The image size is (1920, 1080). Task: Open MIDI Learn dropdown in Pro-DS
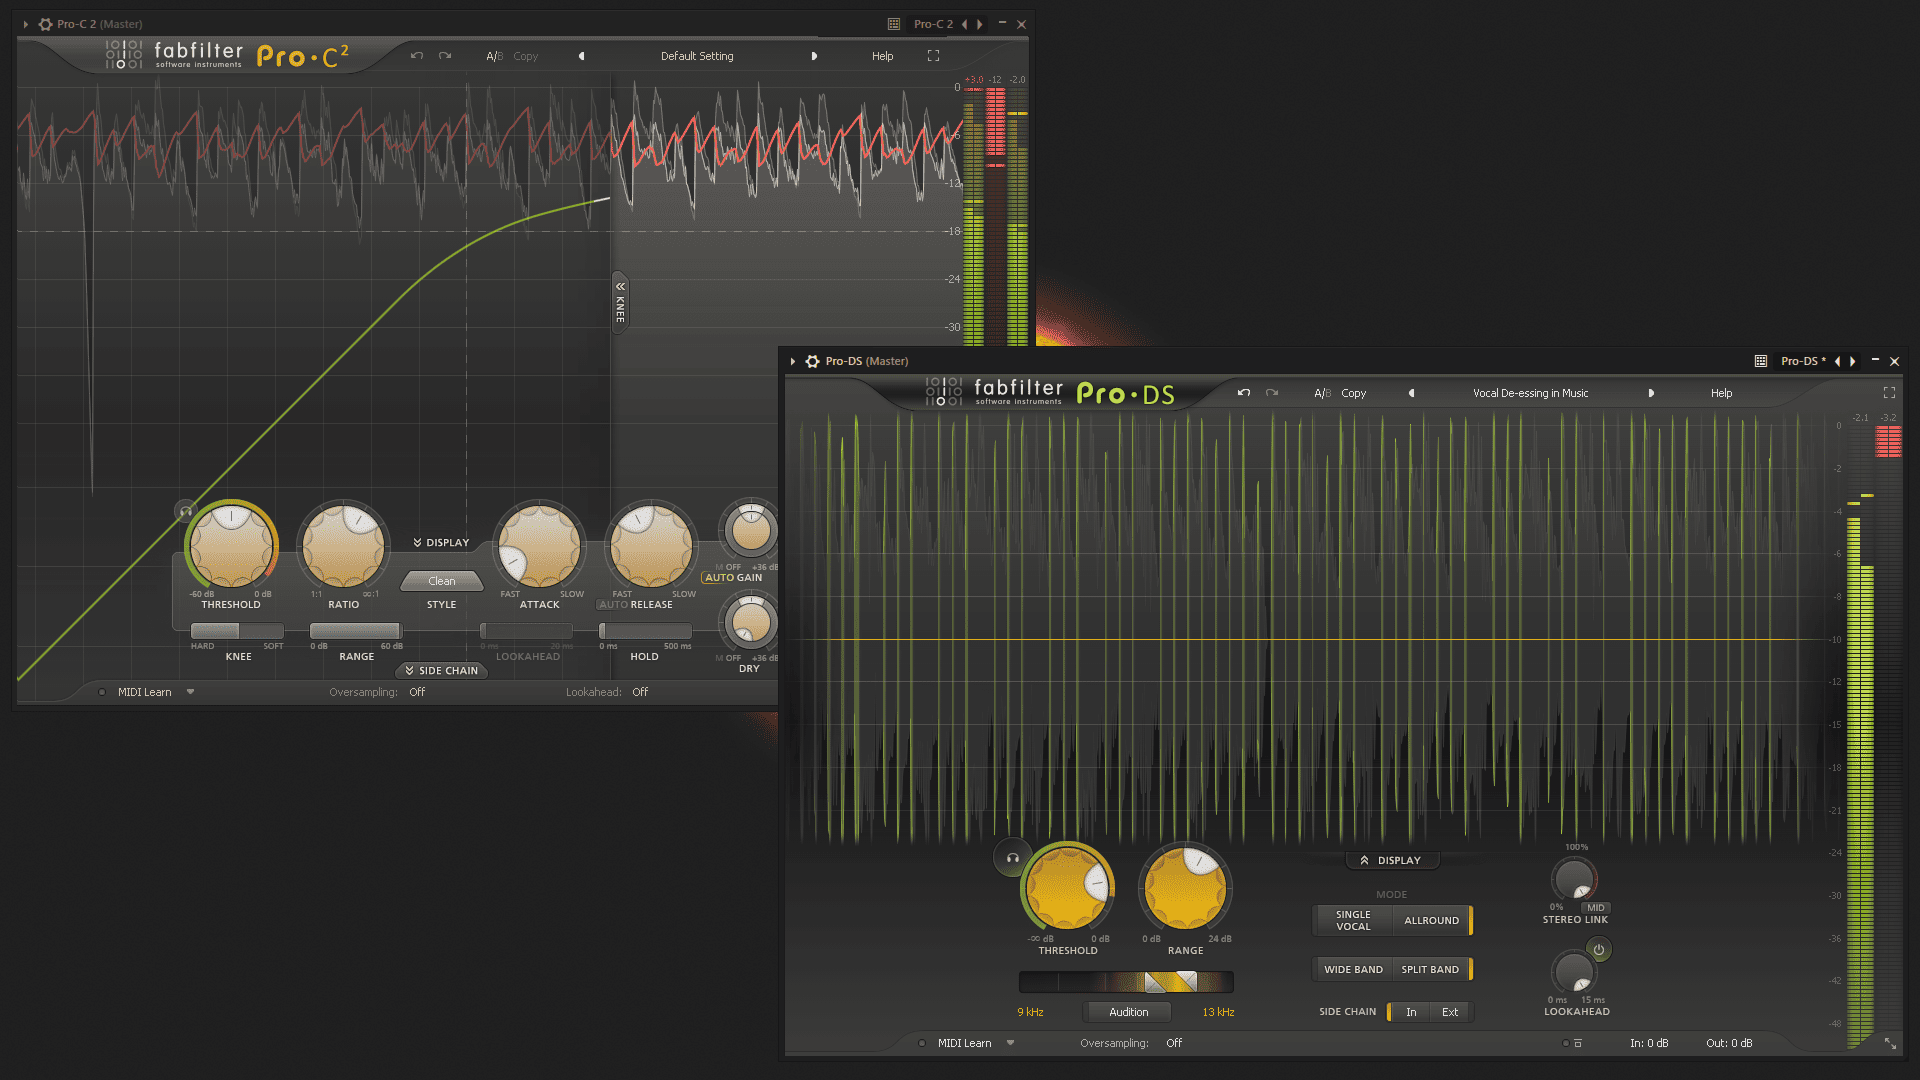click(1010, 1043)
